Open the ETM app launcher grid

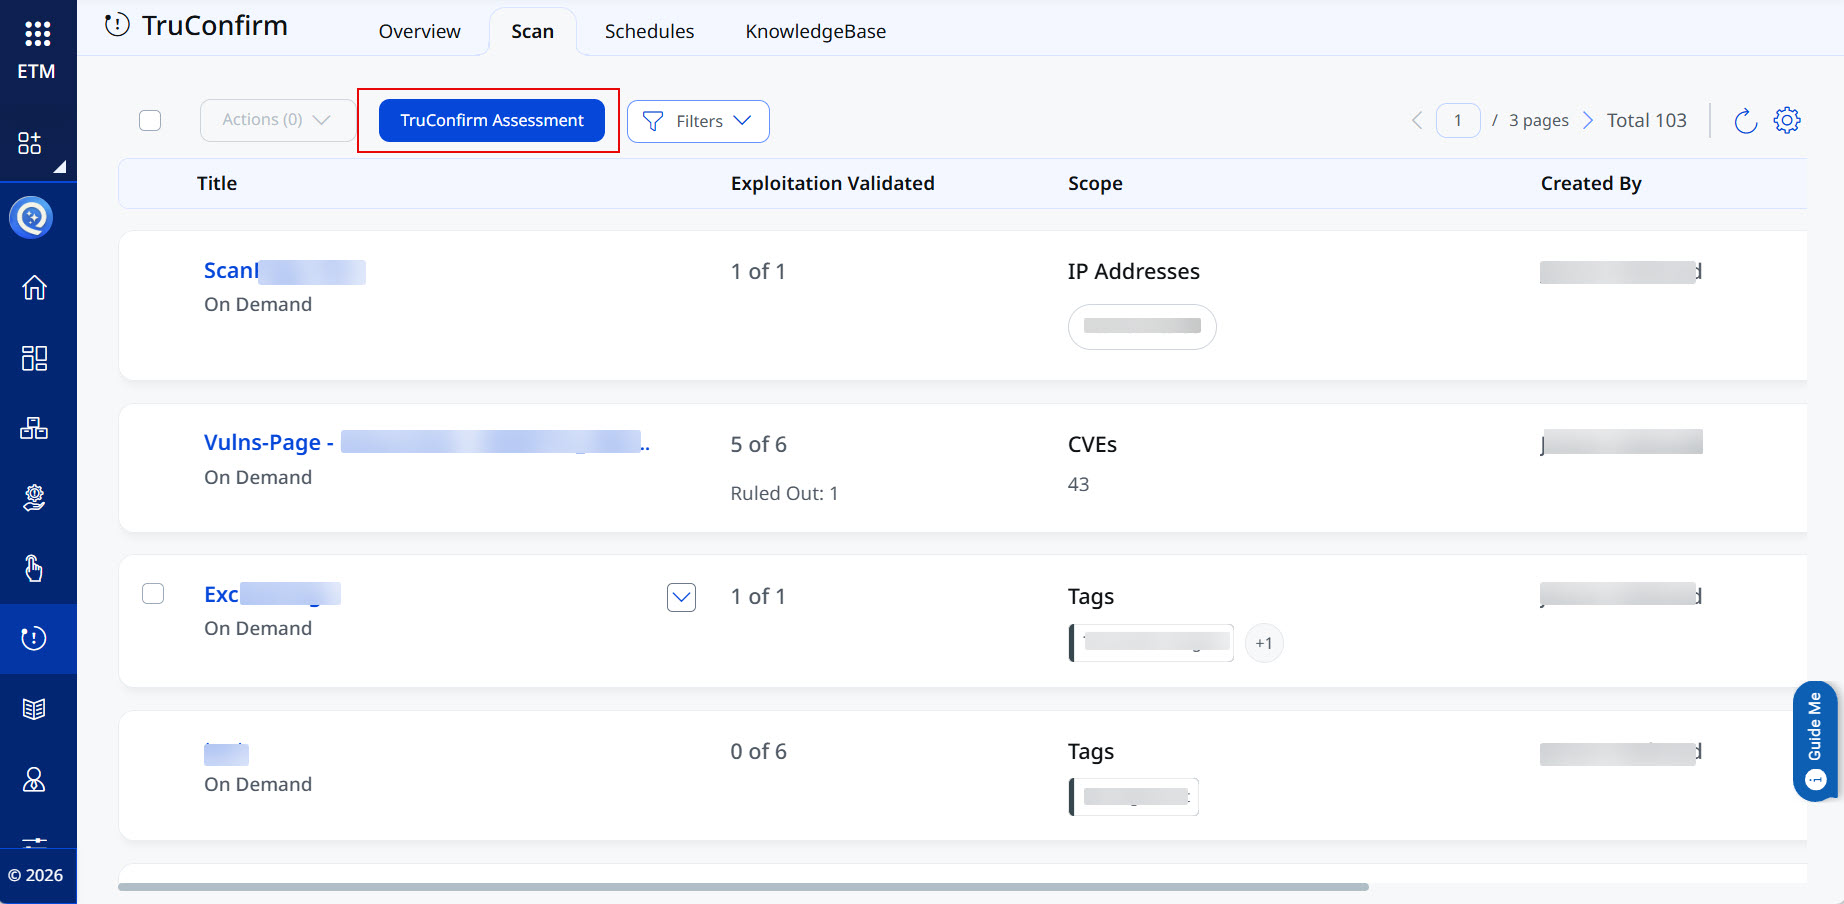[x=37, y=34]
